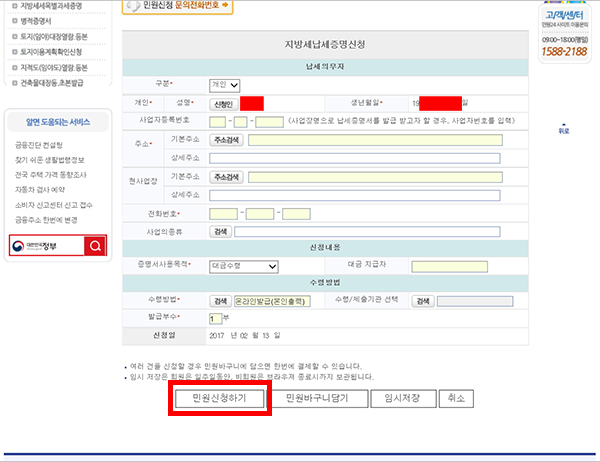Click 검색 button for 수령/제출기관 선택

coord(423,301)
